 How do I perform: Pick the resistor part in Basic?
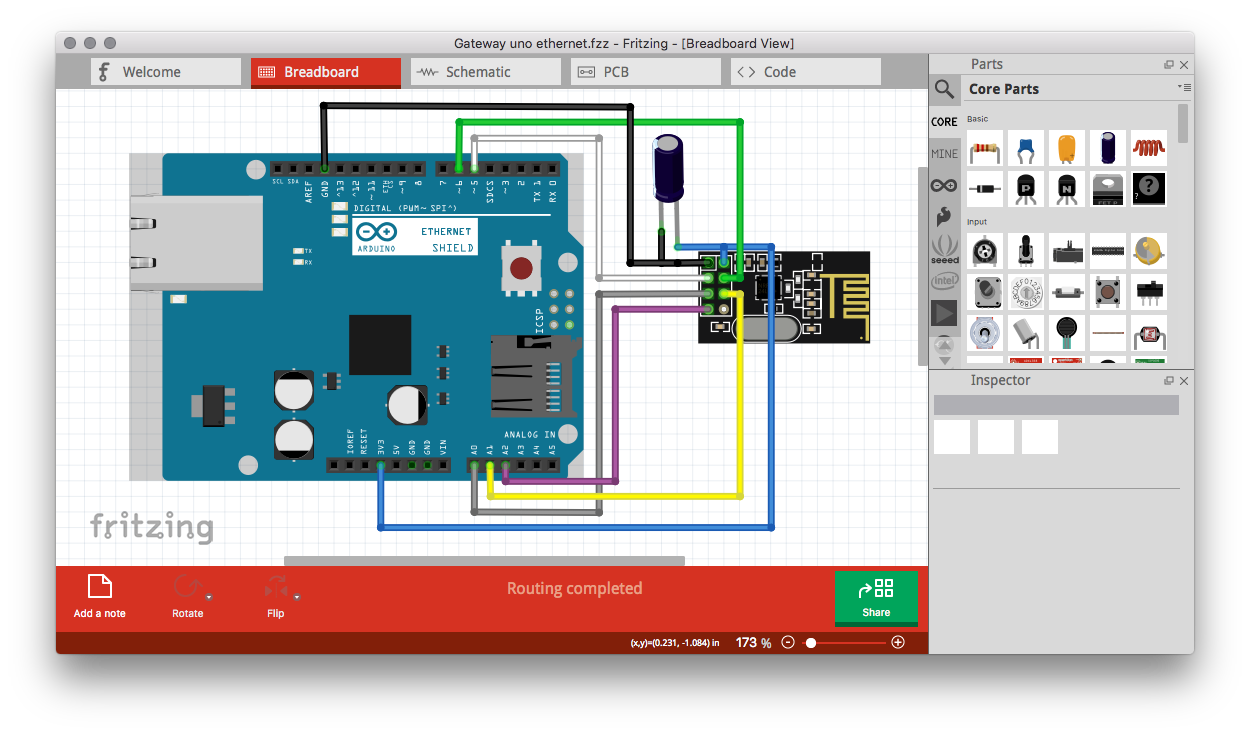985,148
